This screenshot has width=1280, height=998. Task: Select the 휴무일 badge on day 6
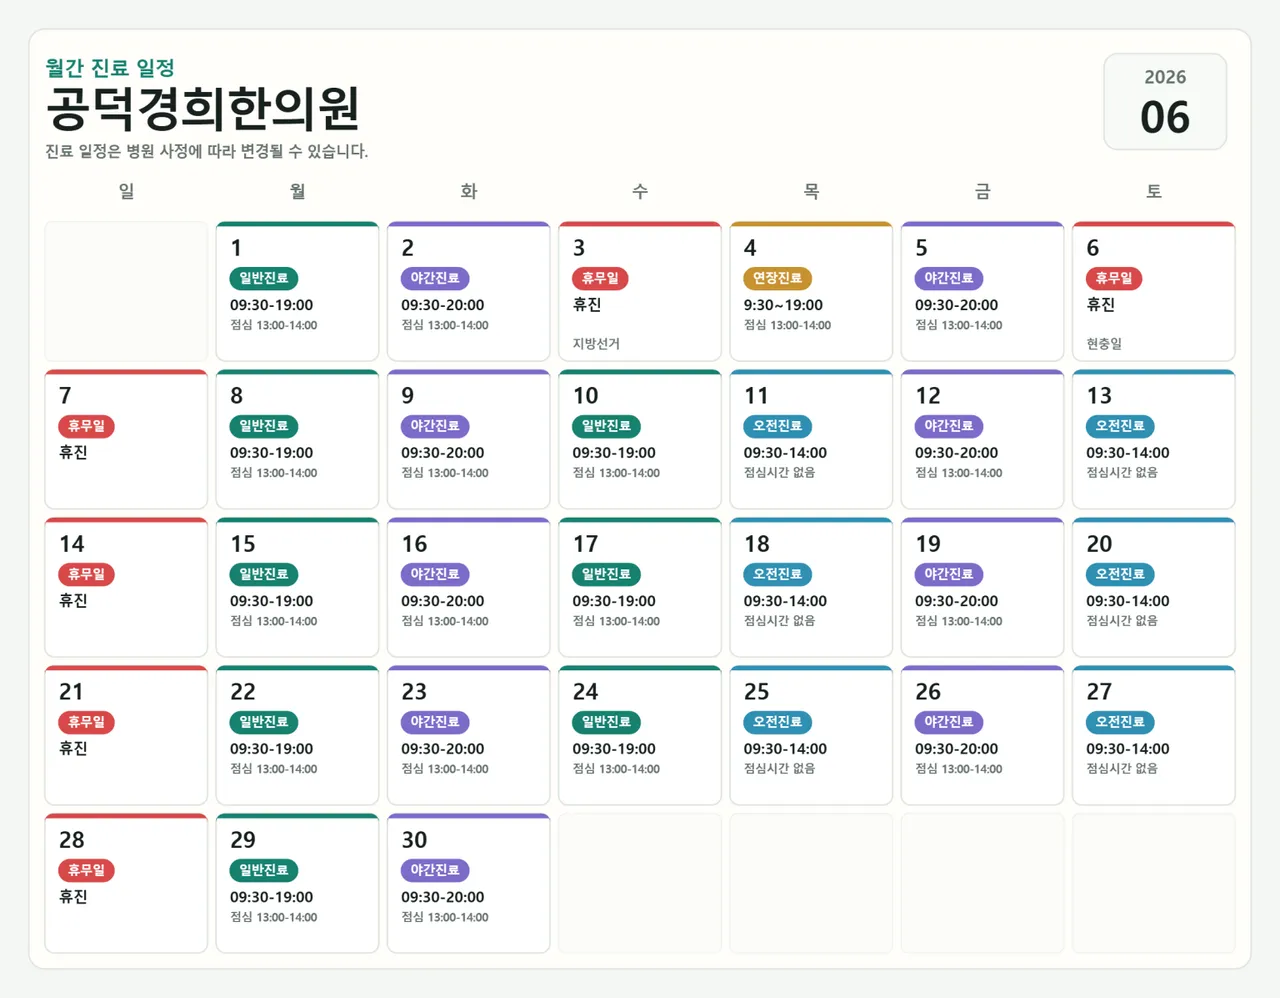point(1114,278)
